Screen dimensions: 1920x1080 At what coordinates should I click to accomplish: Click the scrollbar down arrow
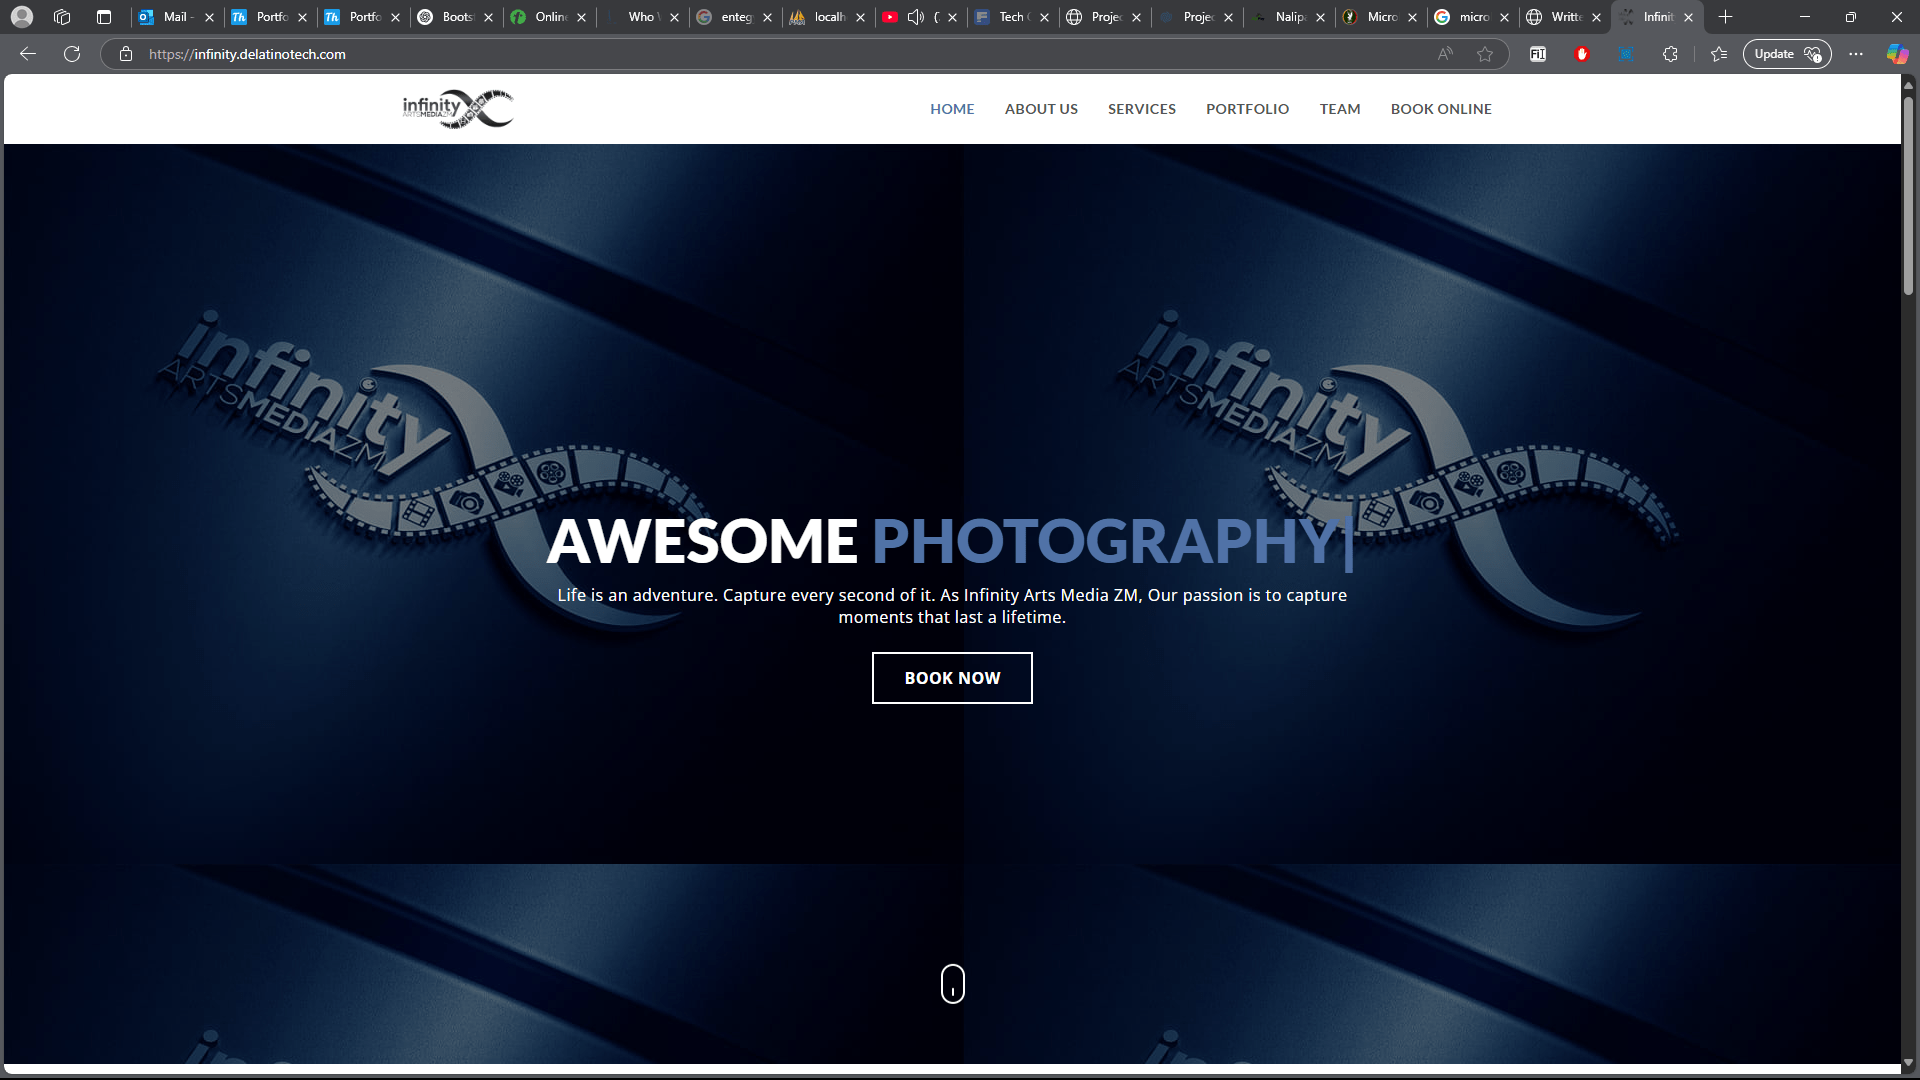coord(1908,1062)
